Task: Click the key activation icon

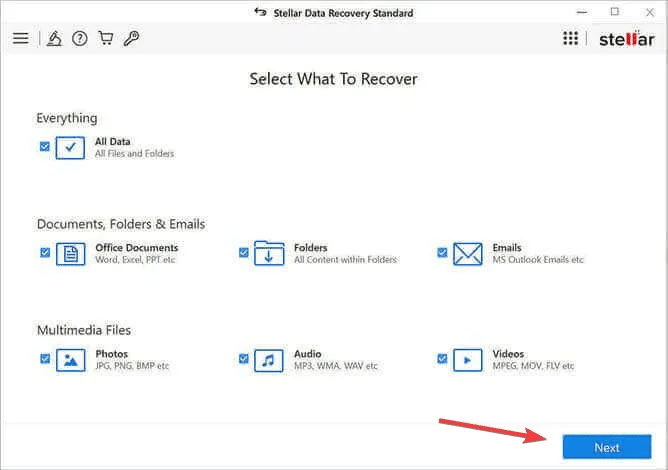Action: 131,39
